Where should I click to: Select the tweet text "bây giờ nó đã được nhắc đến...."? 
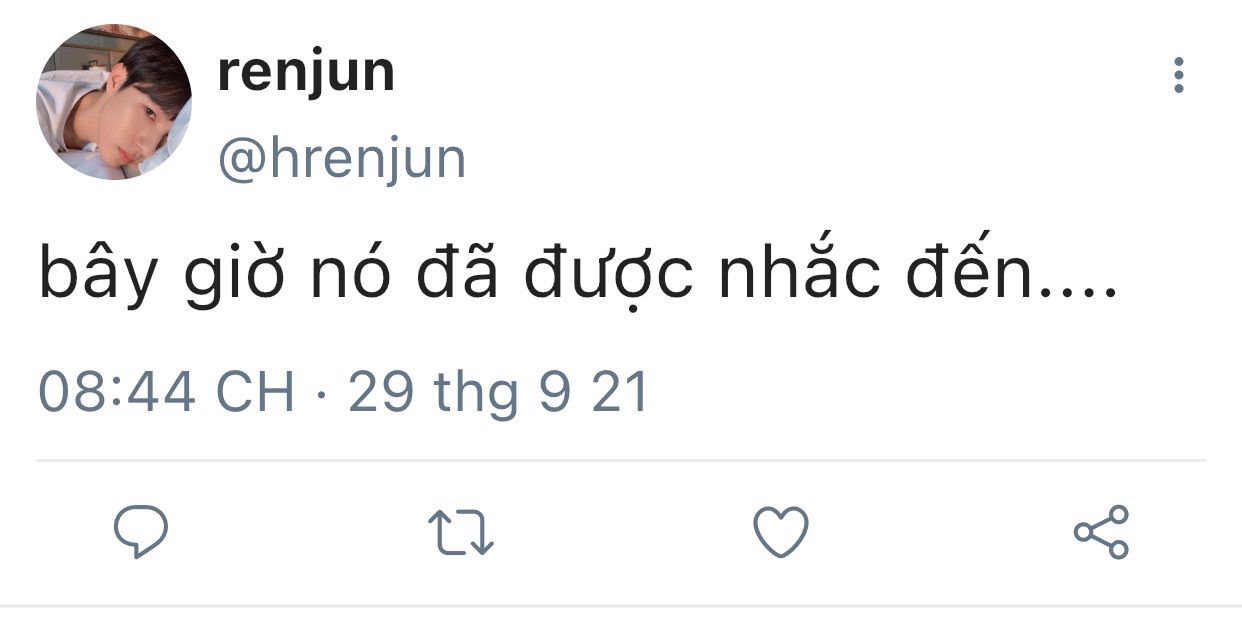[x=577, y=276]
